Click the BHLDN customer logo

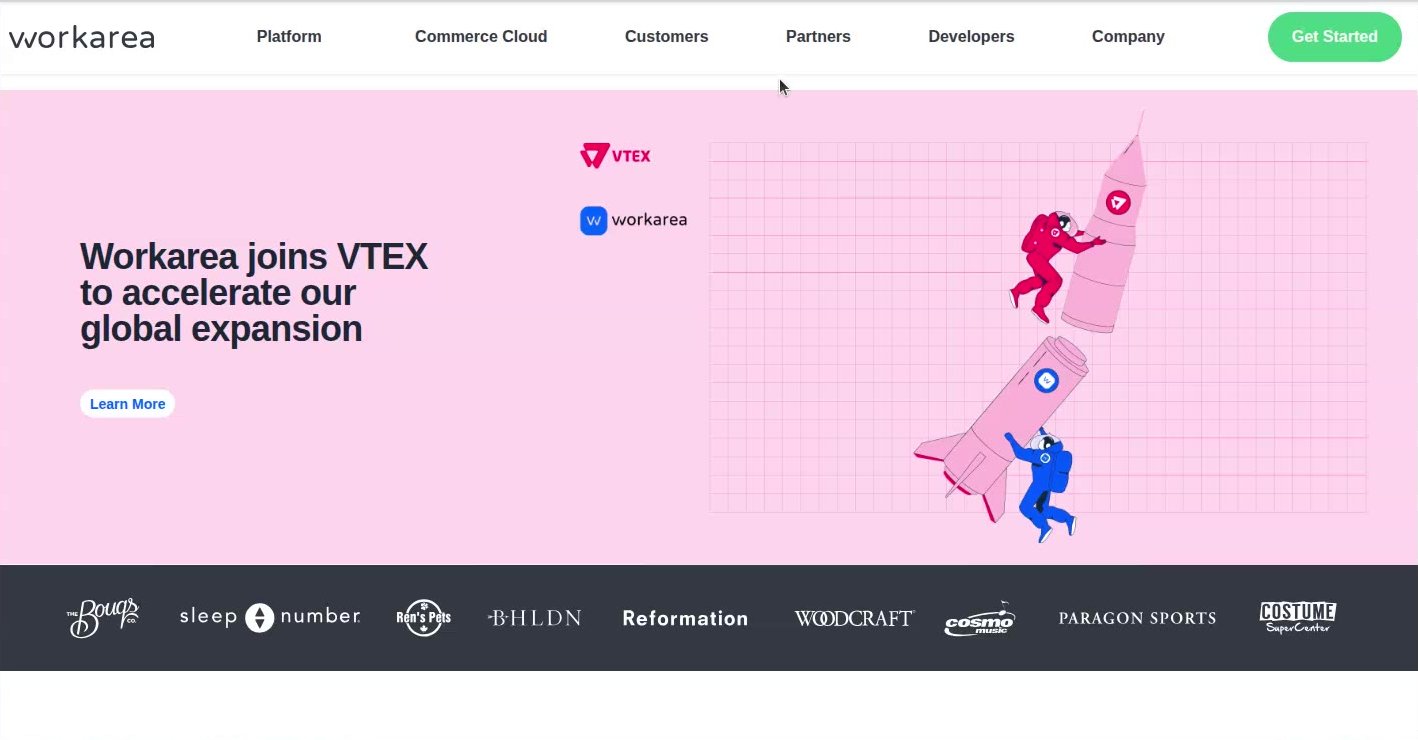pyautogui.click(x=535, y=618)
